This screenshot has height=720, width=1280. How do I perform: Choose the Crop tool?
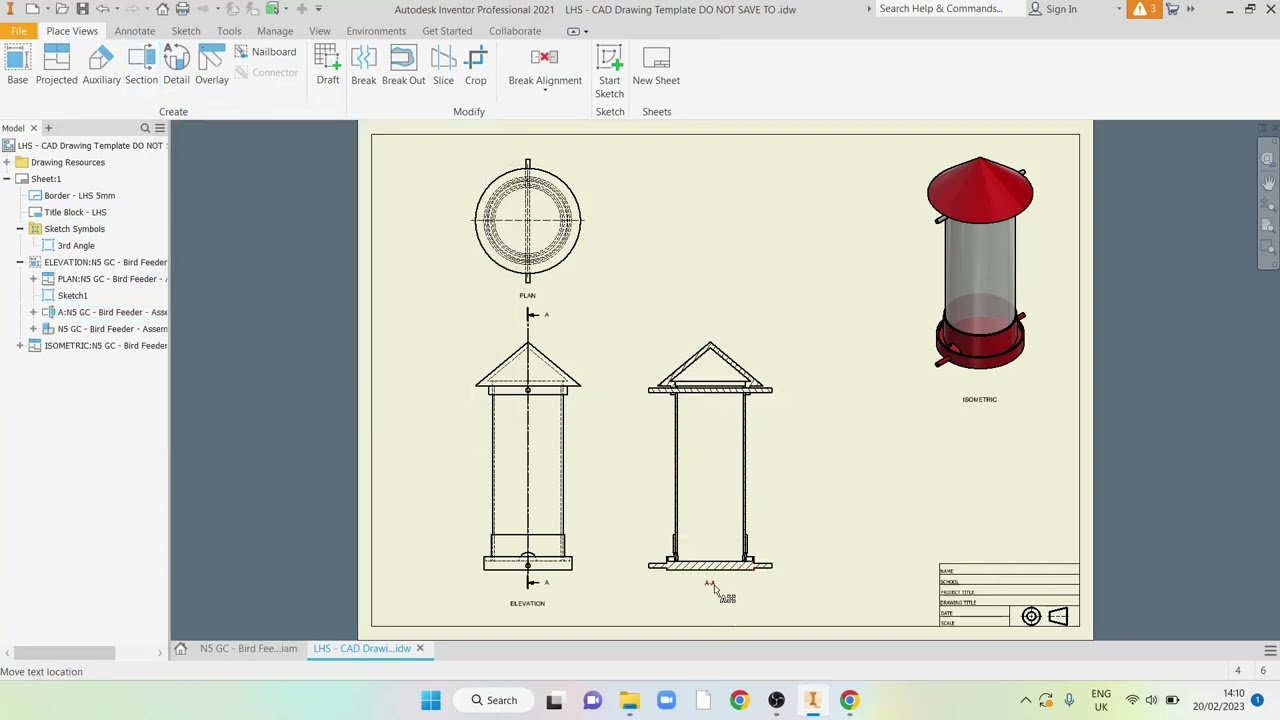coord(475,66)
